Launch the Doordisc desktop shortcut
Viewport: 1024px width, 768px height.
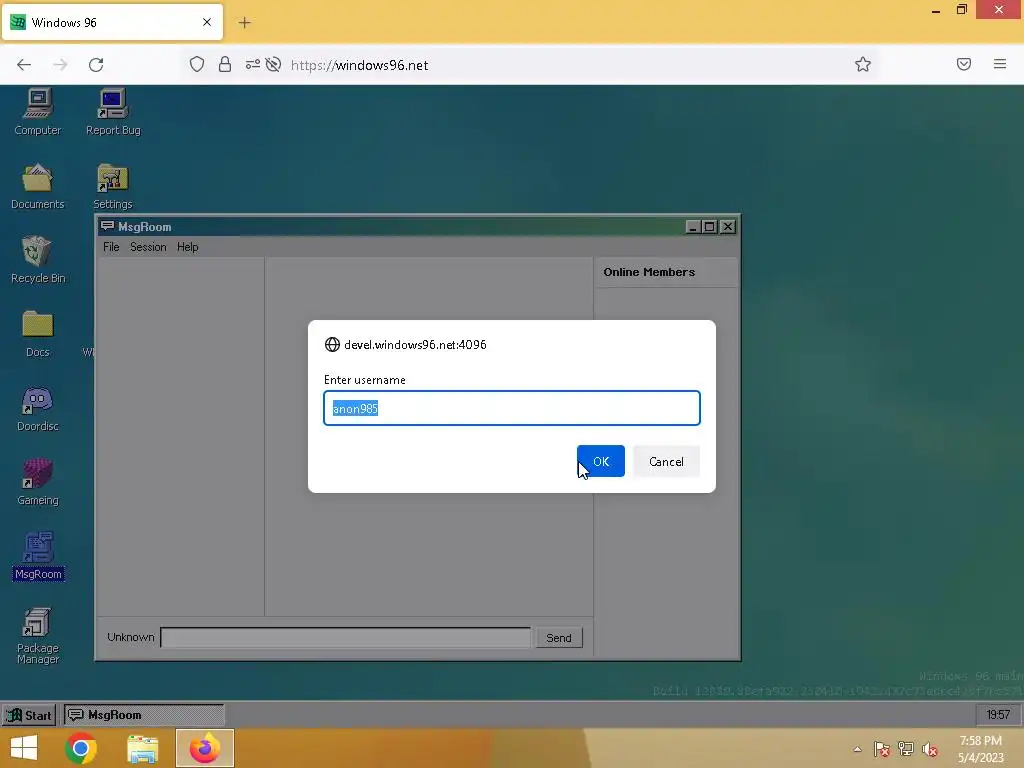coord(38,408)
